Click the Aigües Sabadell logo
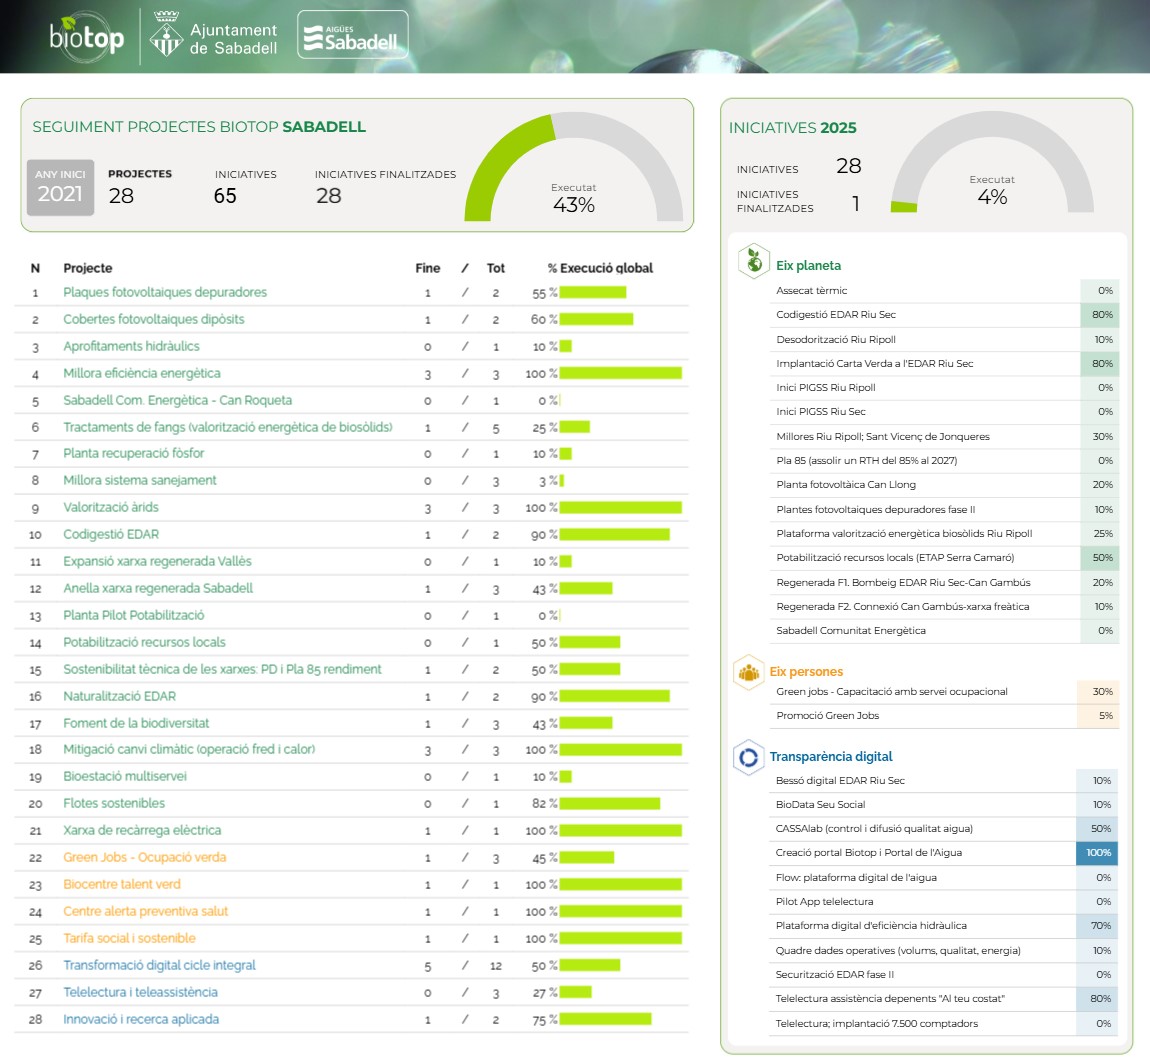 pos(353,34)
